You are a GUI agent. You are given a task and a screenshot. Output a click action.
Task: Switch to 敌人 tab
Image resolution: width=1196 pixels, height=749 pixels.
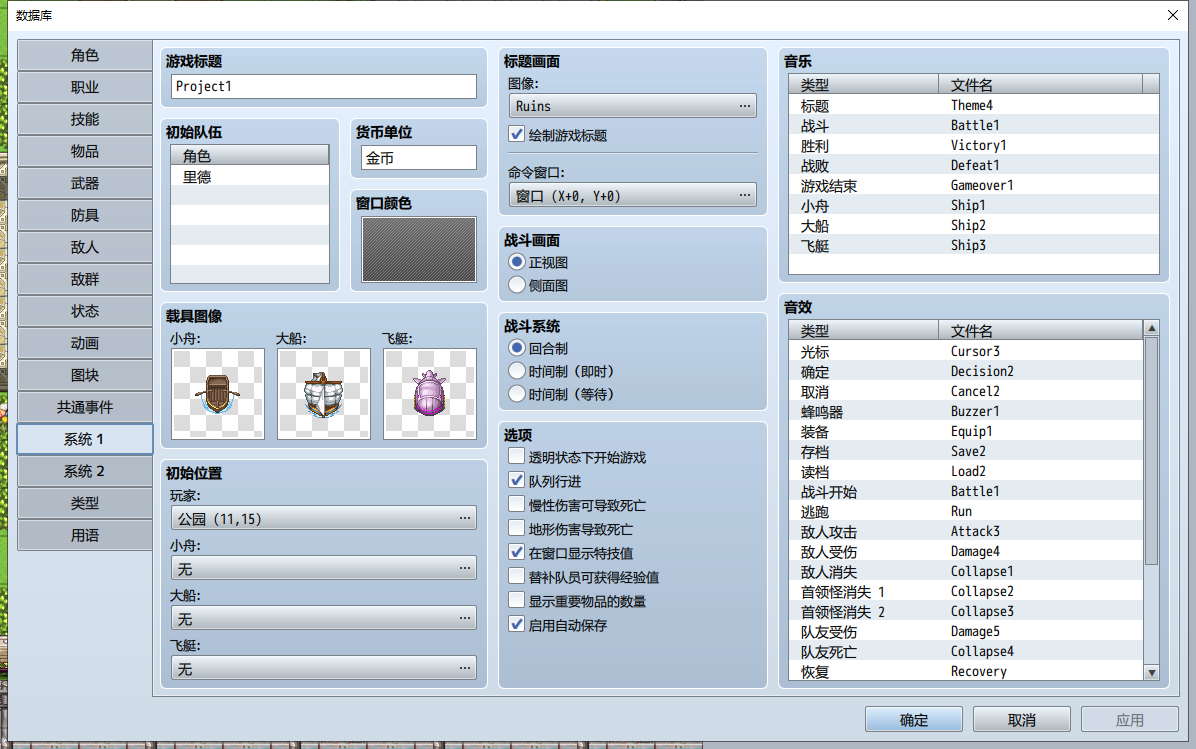pos(85,247)
